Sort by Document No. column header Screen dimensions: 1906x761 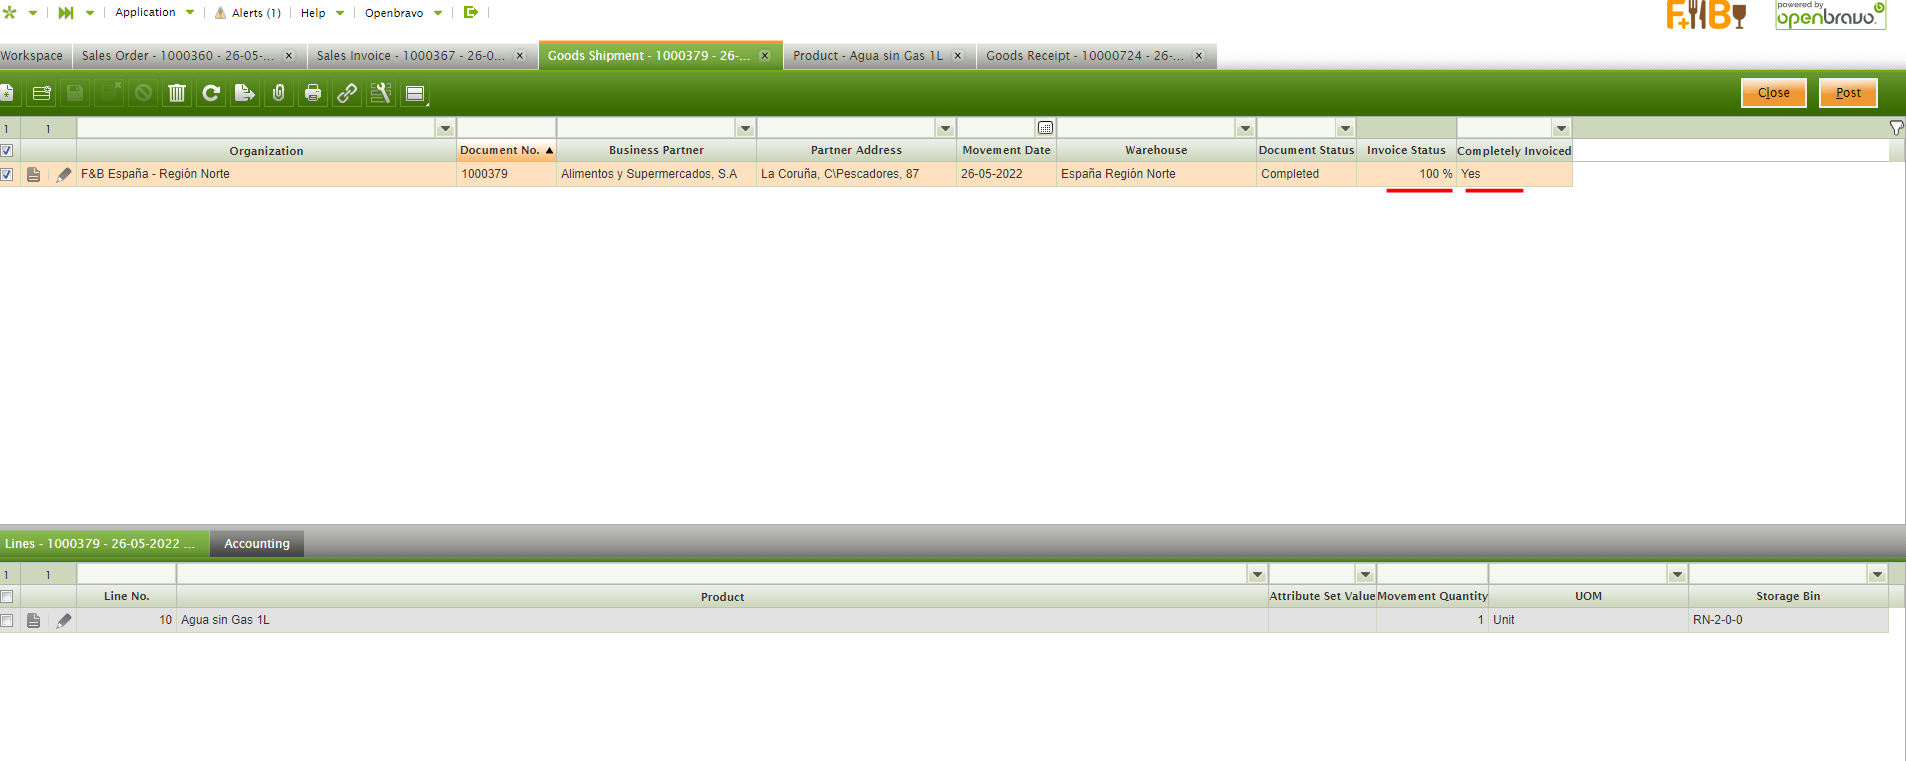pyautogui.click(x=506, y=150)
